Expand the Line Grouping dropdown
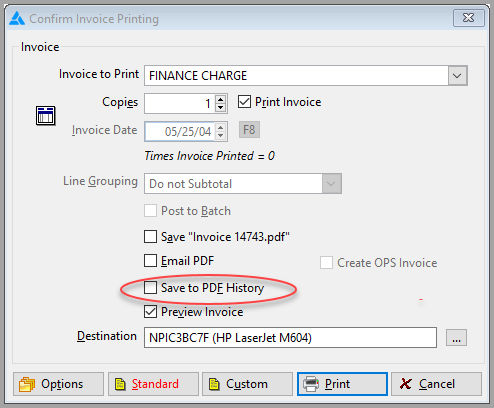The height and width of the screenshot is (408, 494). 331,183
